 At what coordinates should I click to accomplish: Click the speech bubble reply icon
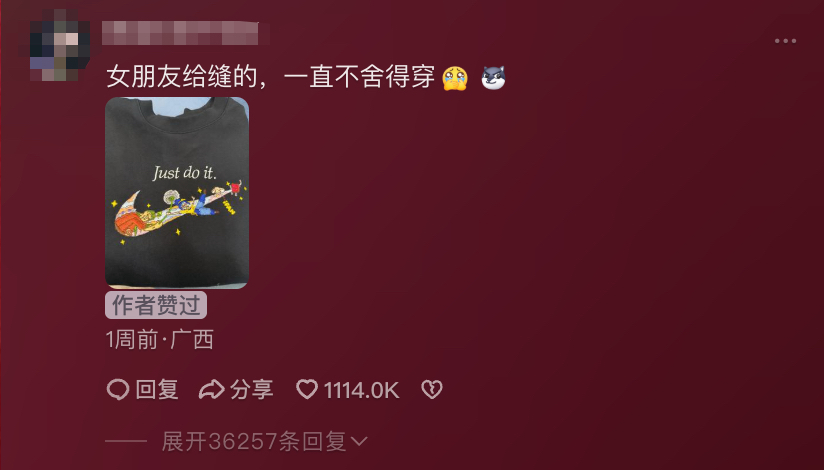coord(118,390)
